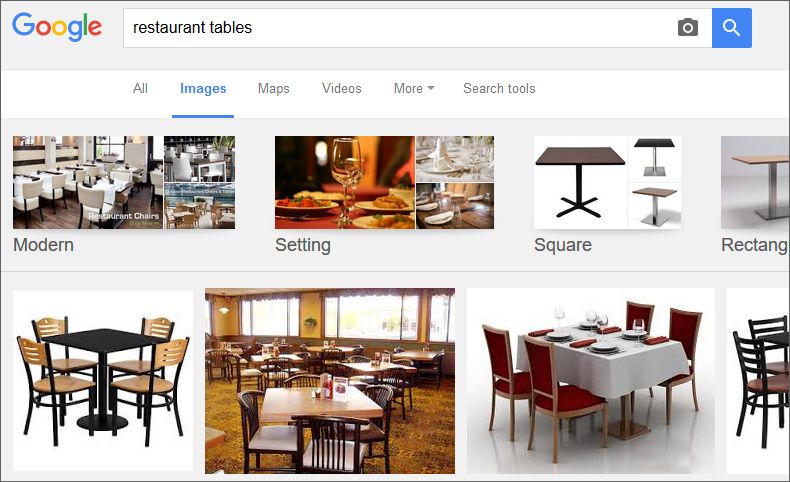This screenshot has height=482, width=790.
Task: Choose the Modern category label
Action: point(44,245)
